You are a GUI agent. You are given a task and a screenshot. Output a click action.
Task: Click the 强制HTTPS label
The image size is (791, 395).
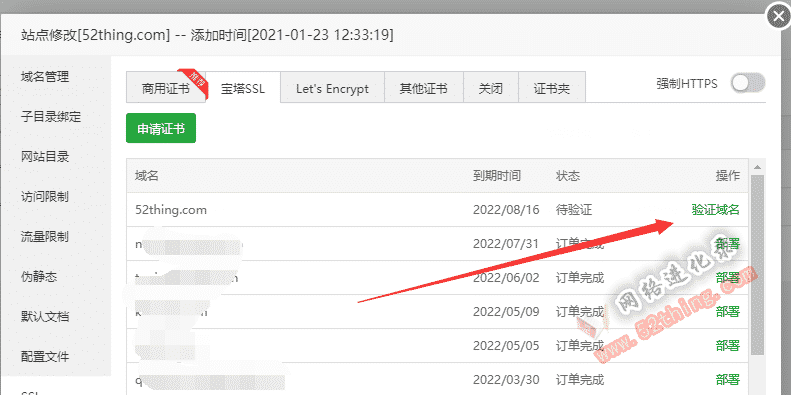[x=687, y=84]
